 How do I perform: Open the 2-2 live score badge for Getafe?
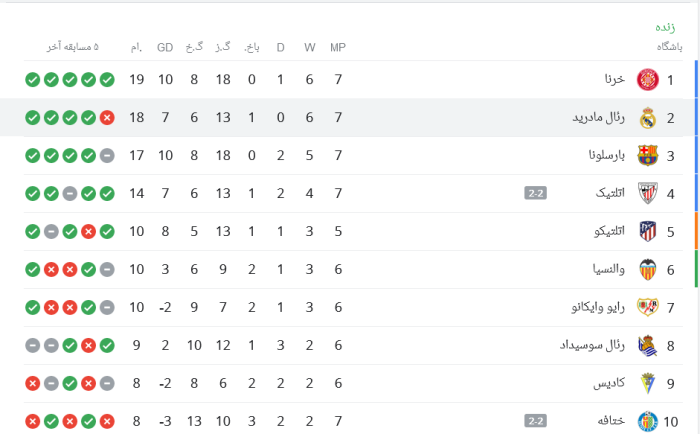[x=535, y=421]
